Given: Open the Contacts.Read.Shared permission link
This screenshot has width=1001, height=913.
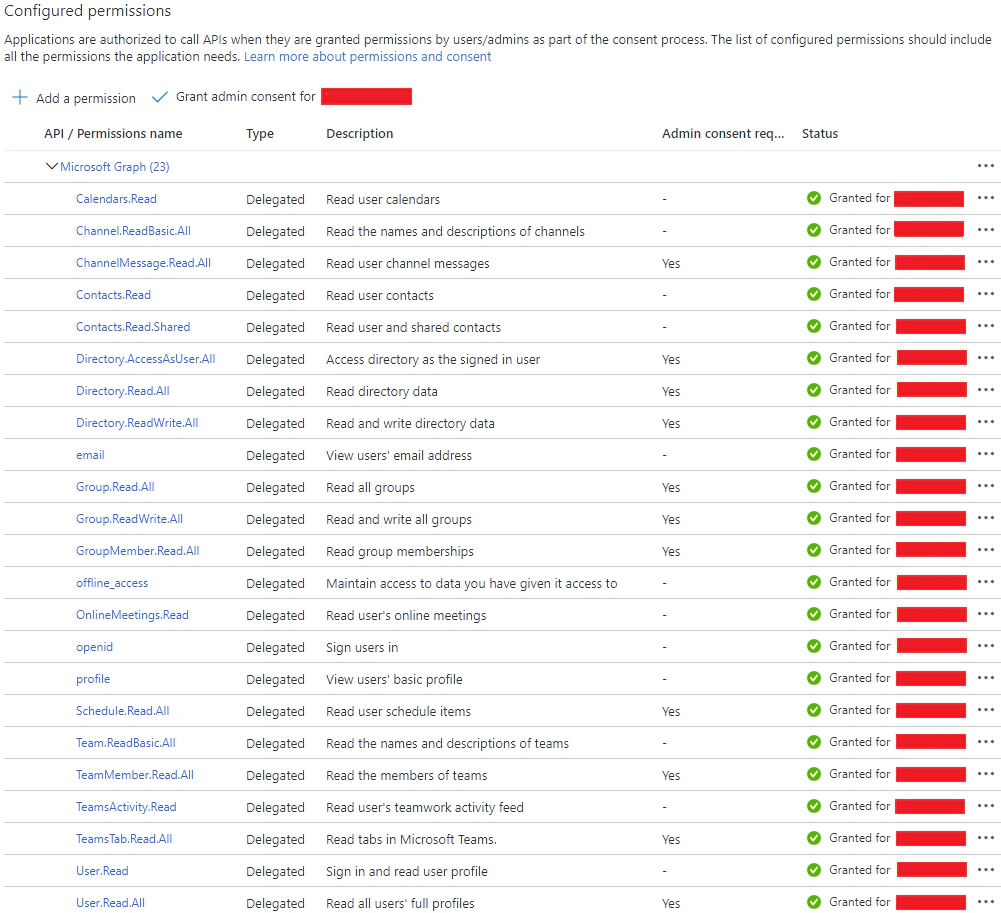Looking at the screenshot, I should [x=133, y=326].
